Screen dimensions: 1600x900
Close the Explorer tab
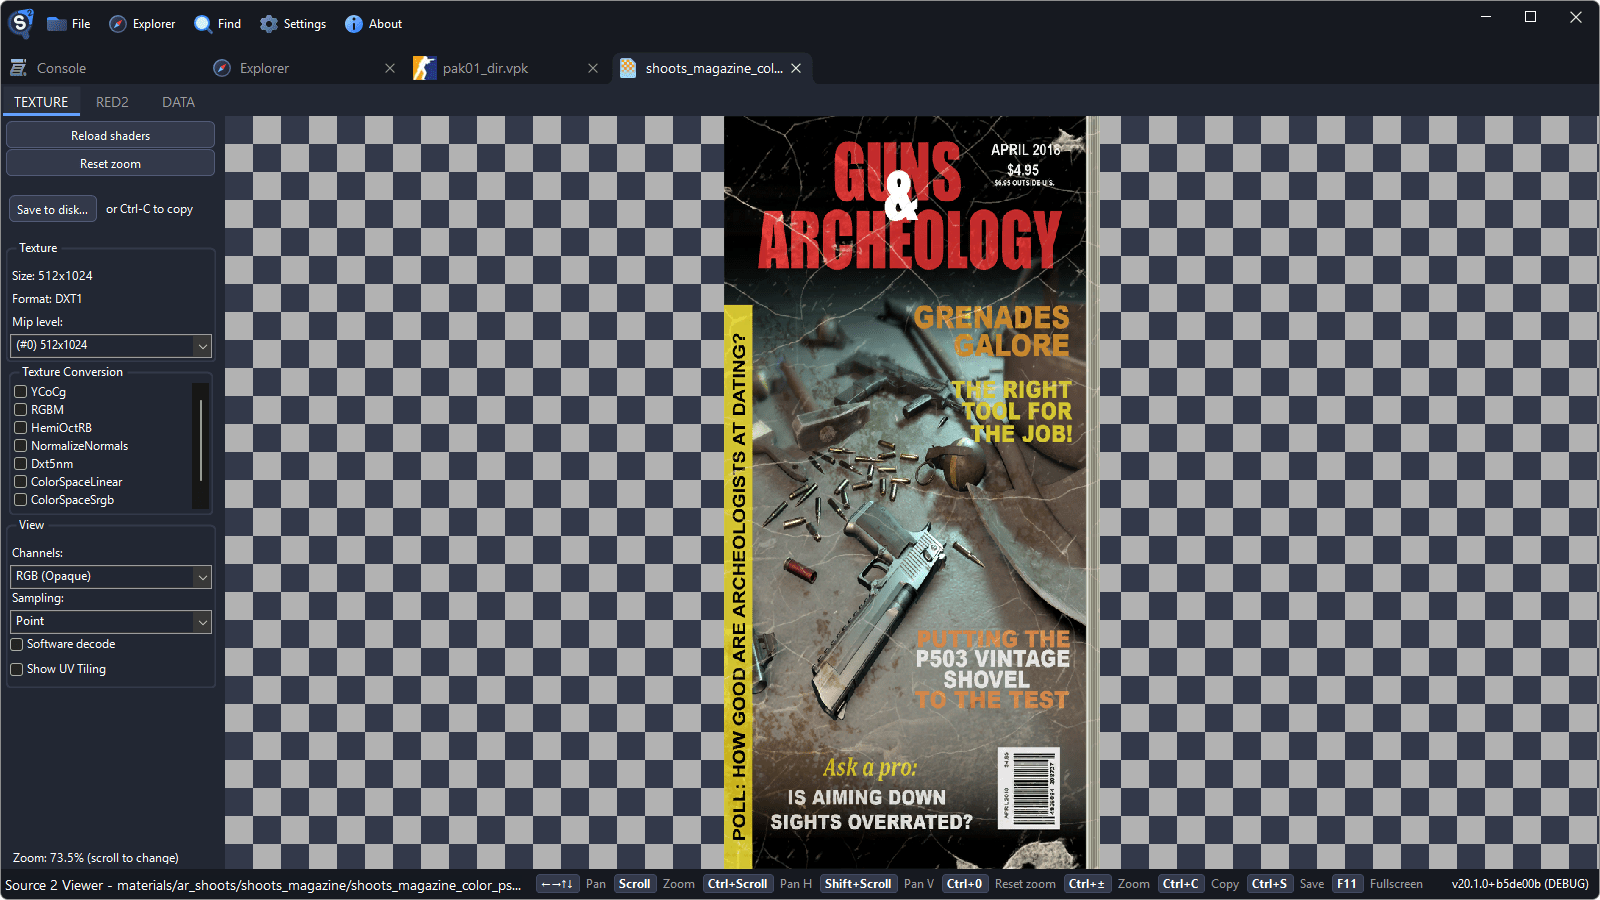(x=390, y=68)
